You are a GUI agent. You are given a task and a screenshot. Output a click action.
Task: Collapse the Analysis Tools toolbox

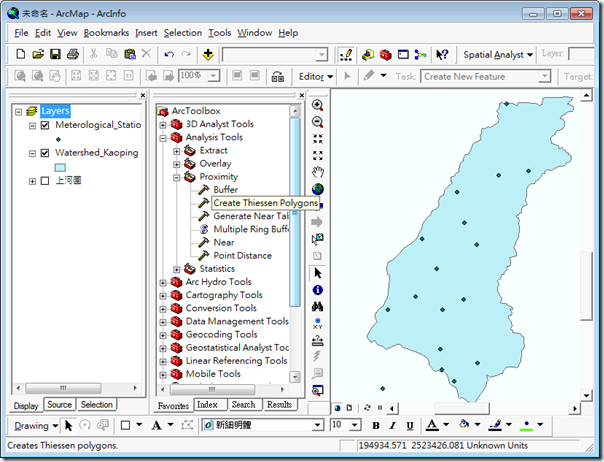pyautogui.click(x=163, y=138)
